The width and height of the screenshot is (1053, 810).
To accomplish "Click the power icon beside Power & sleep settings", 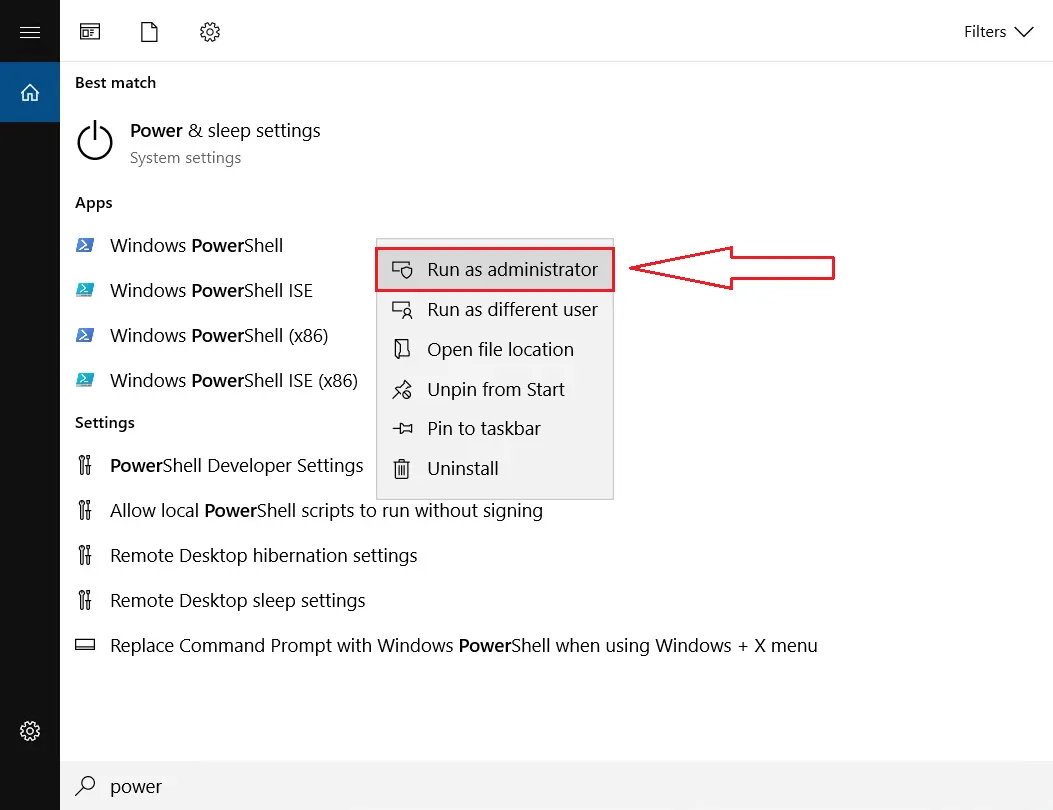I will (94, 141).
